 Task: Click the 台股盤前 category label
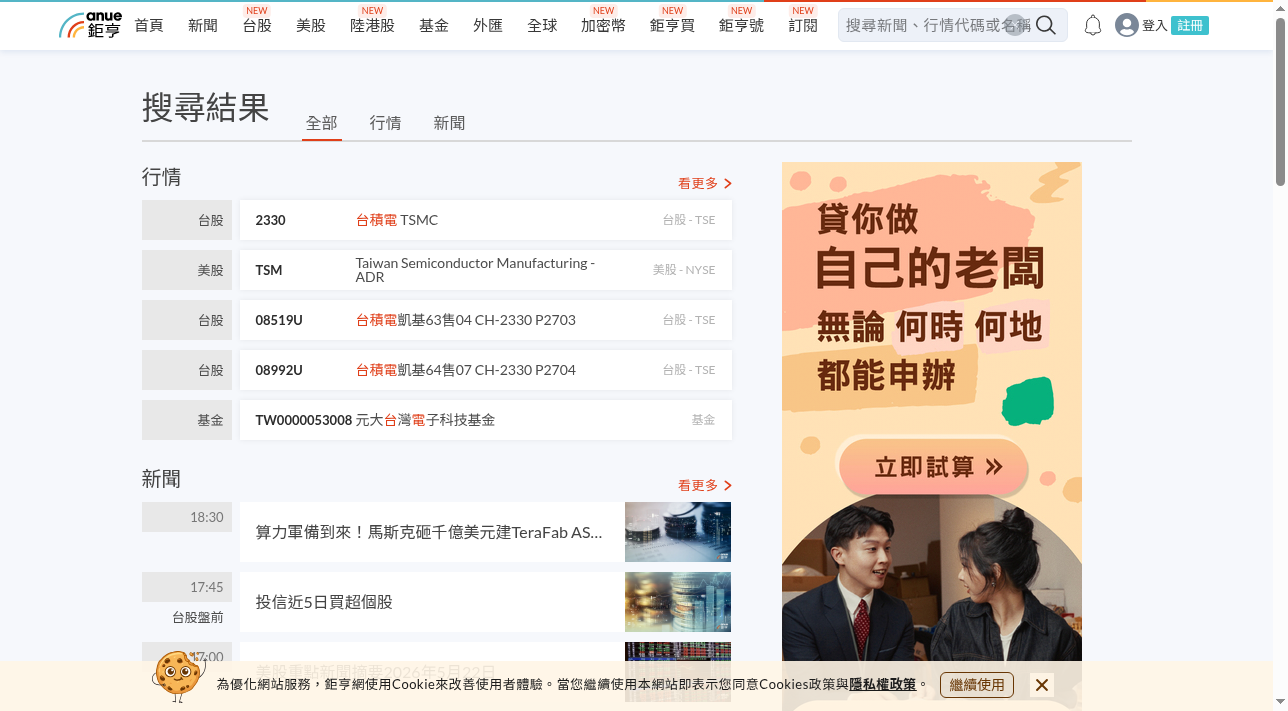point(198,617)
